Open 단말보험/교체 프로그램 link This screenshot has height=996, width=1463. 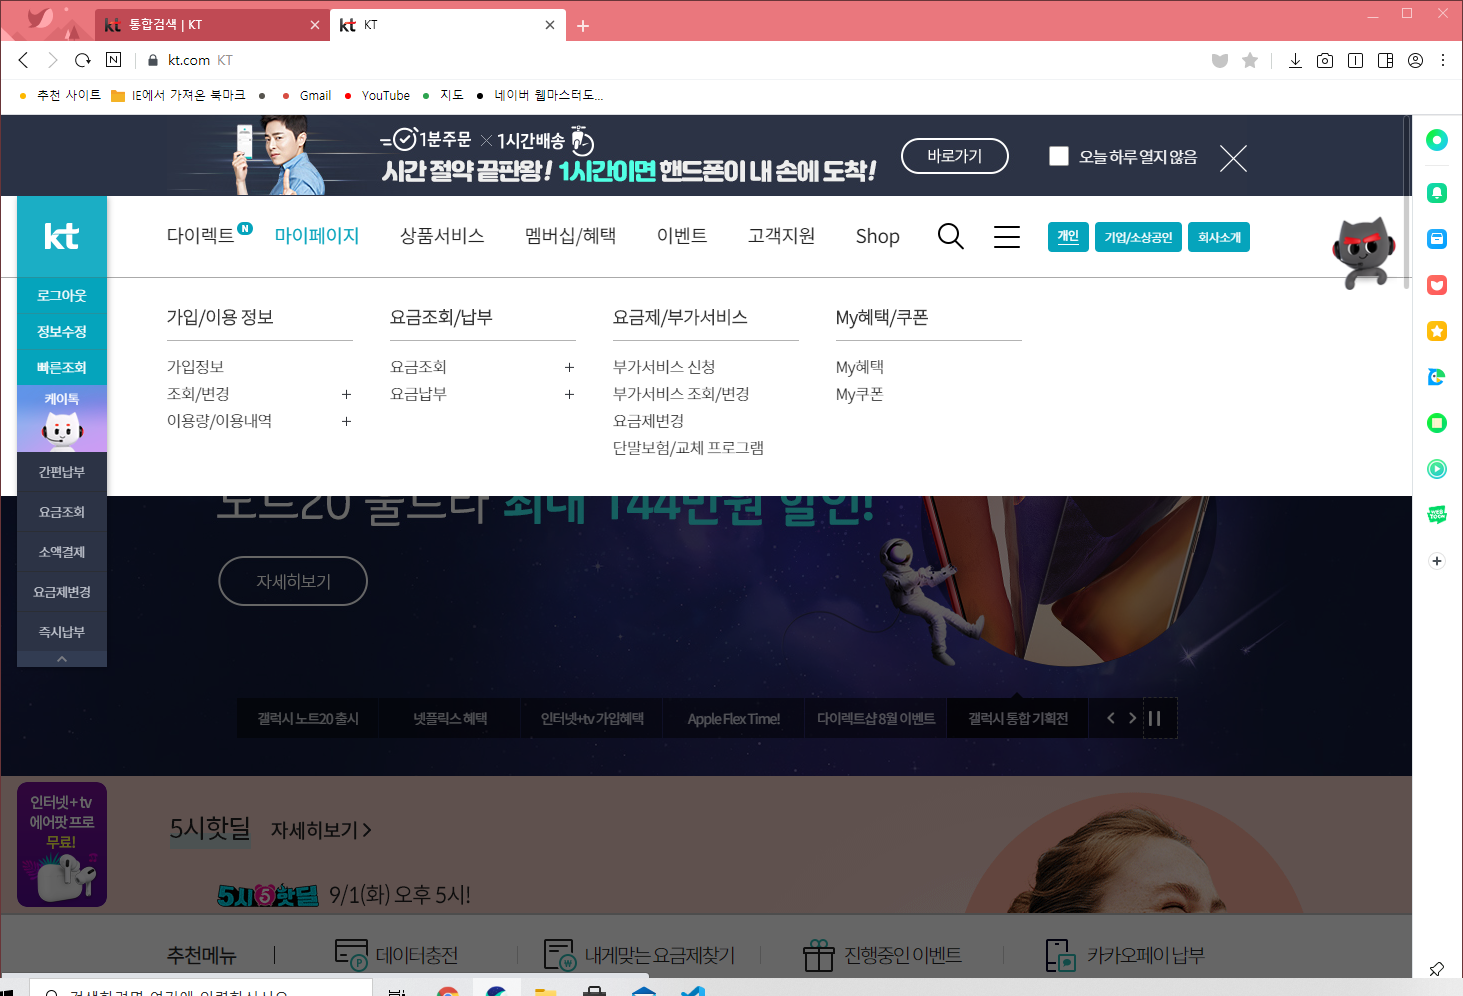[688, 448]
